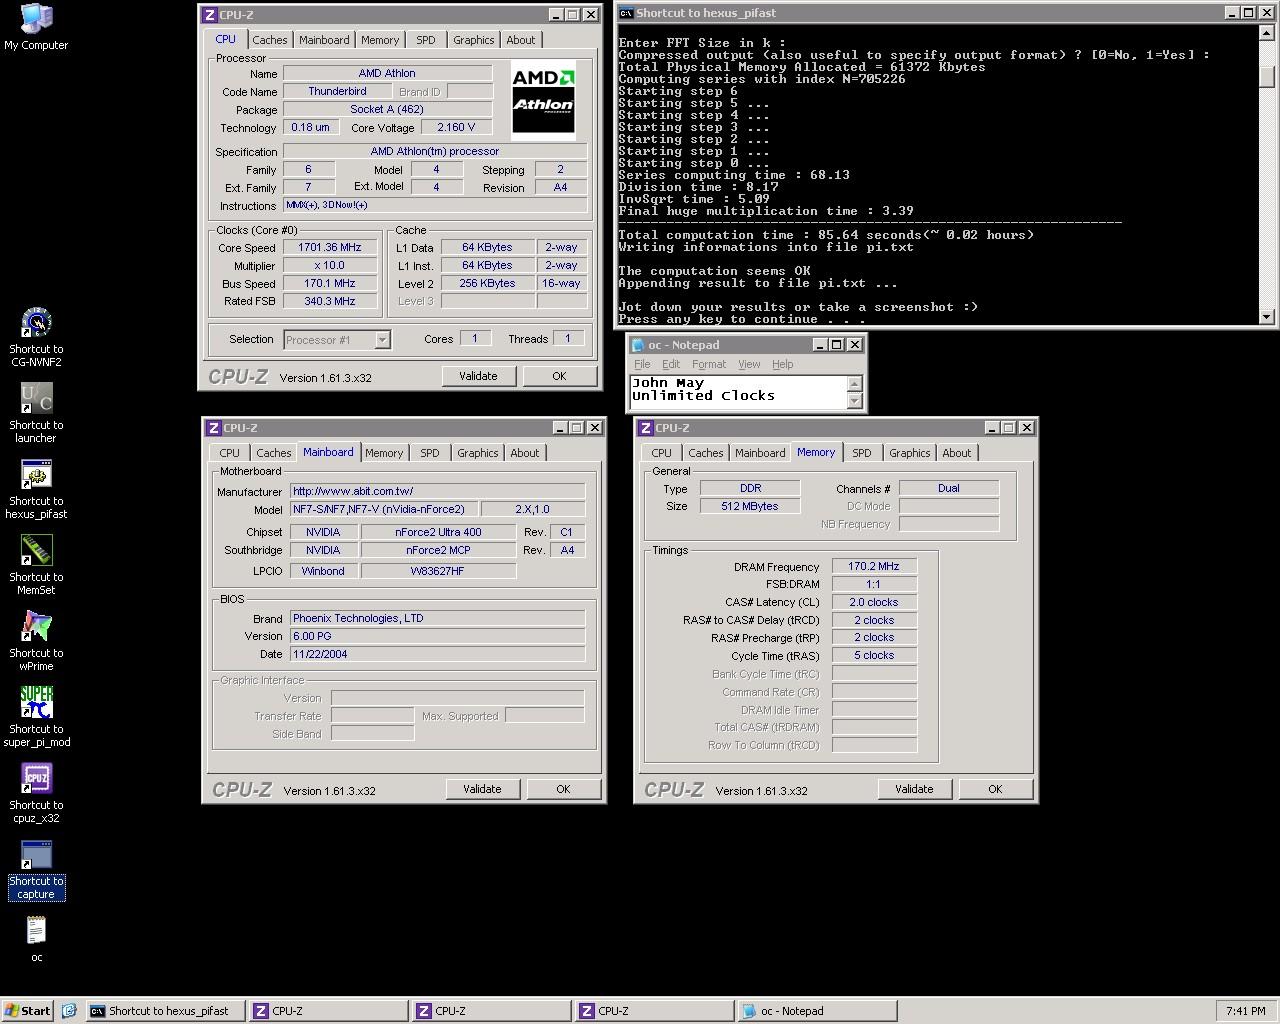Click Validate in the CPU window

pos(478,376)
